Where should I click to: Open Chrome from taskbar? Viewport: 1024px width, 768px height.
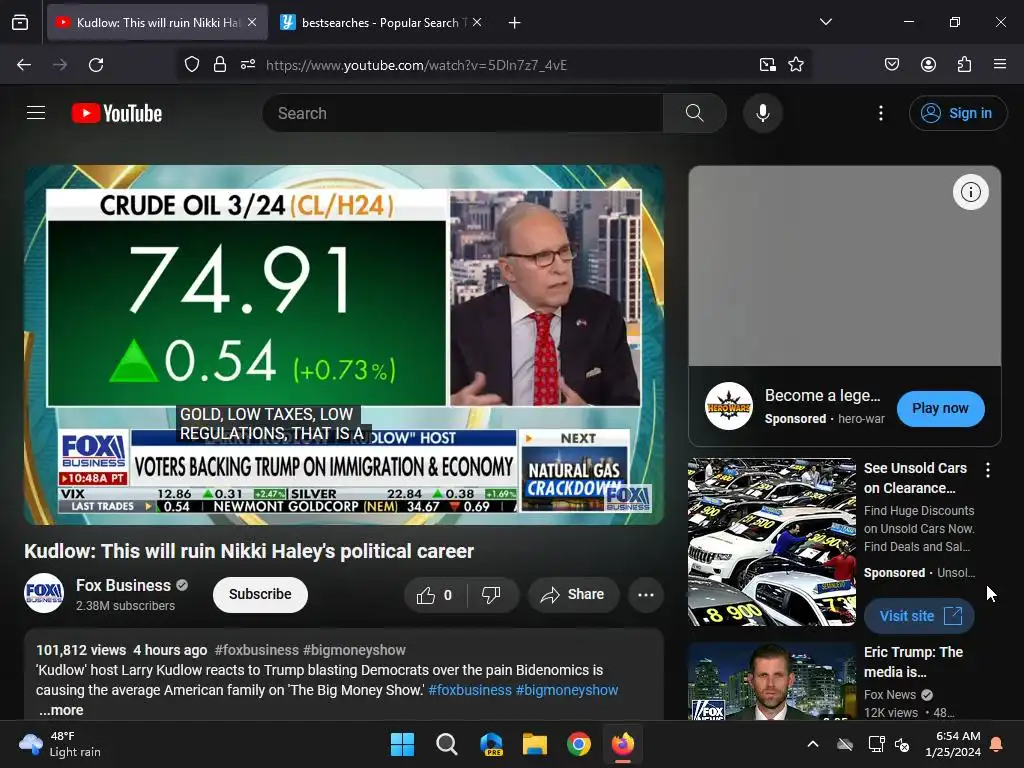(x=579, y=744)
